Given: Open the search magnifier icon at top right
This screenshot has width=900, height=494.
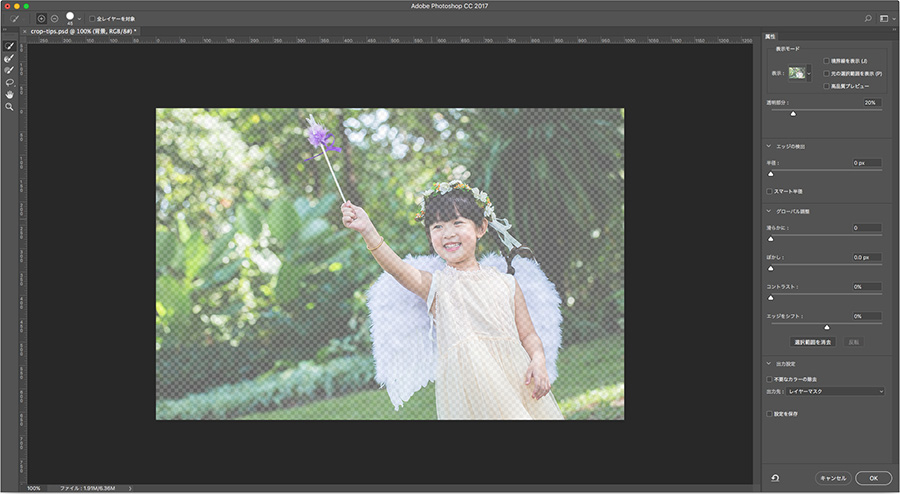Looking at the screenshot, I should coord(868,19).
